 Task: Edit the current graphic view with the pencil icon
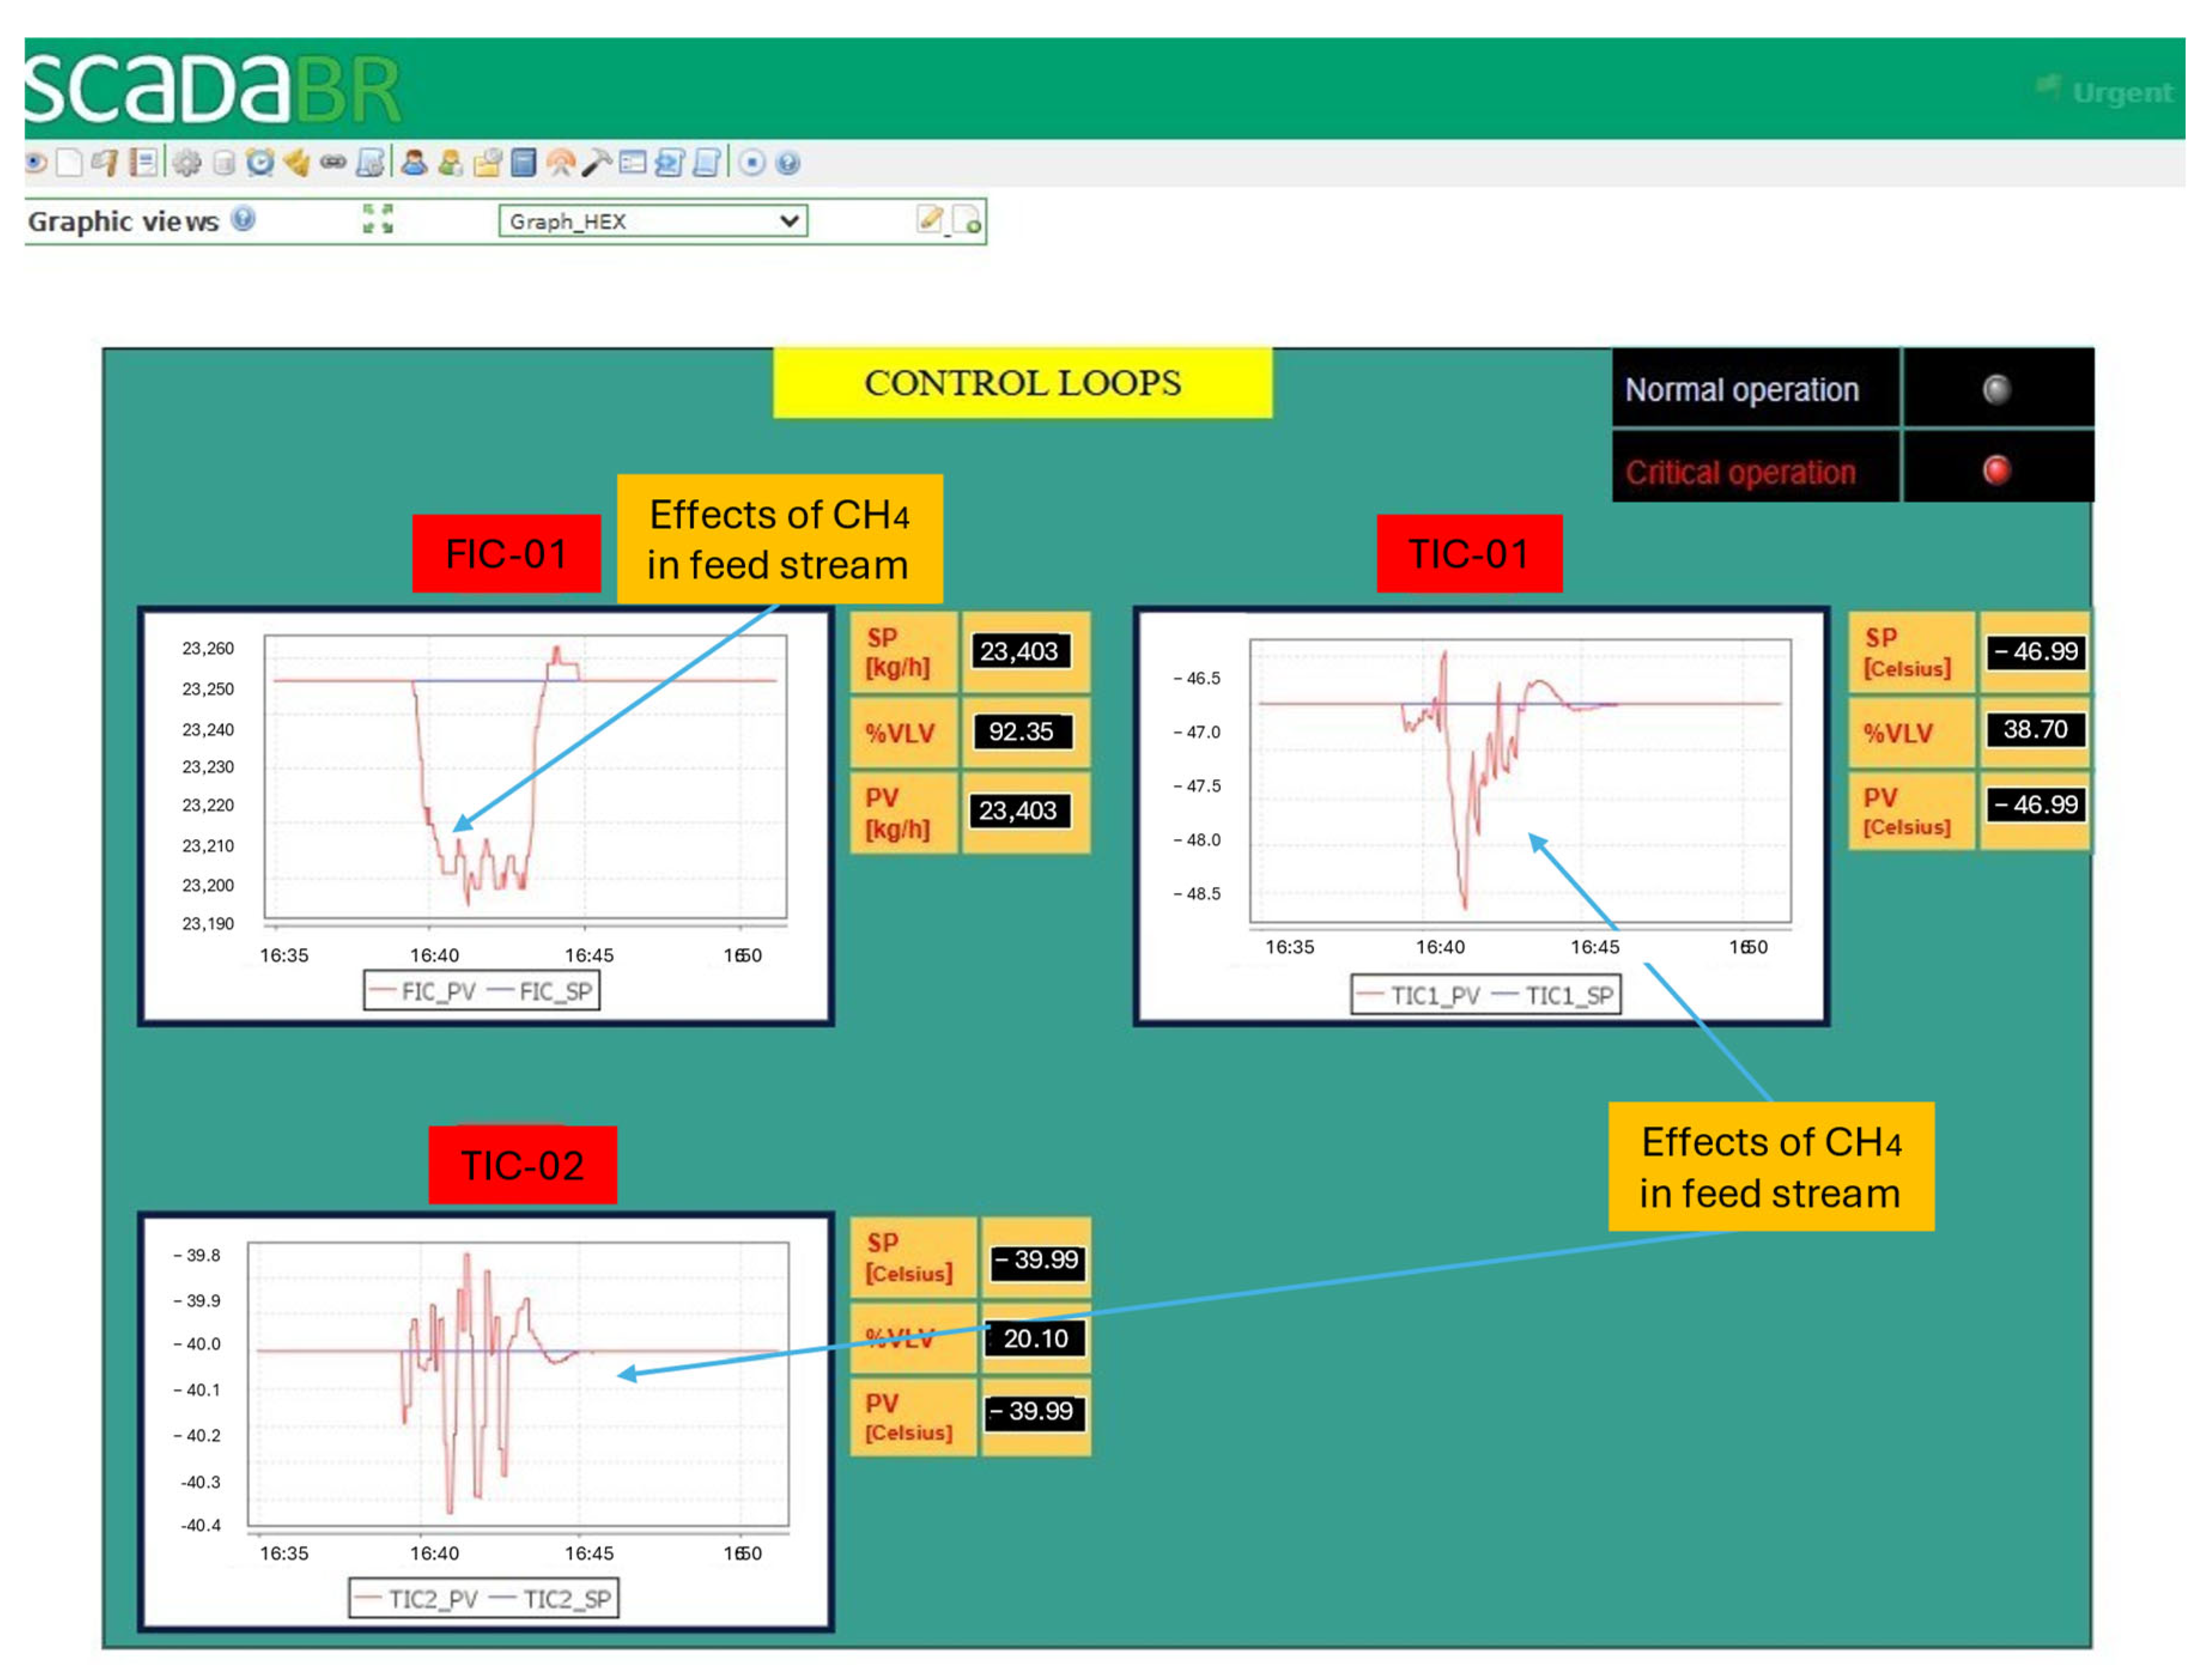click(x=930, y=219)
